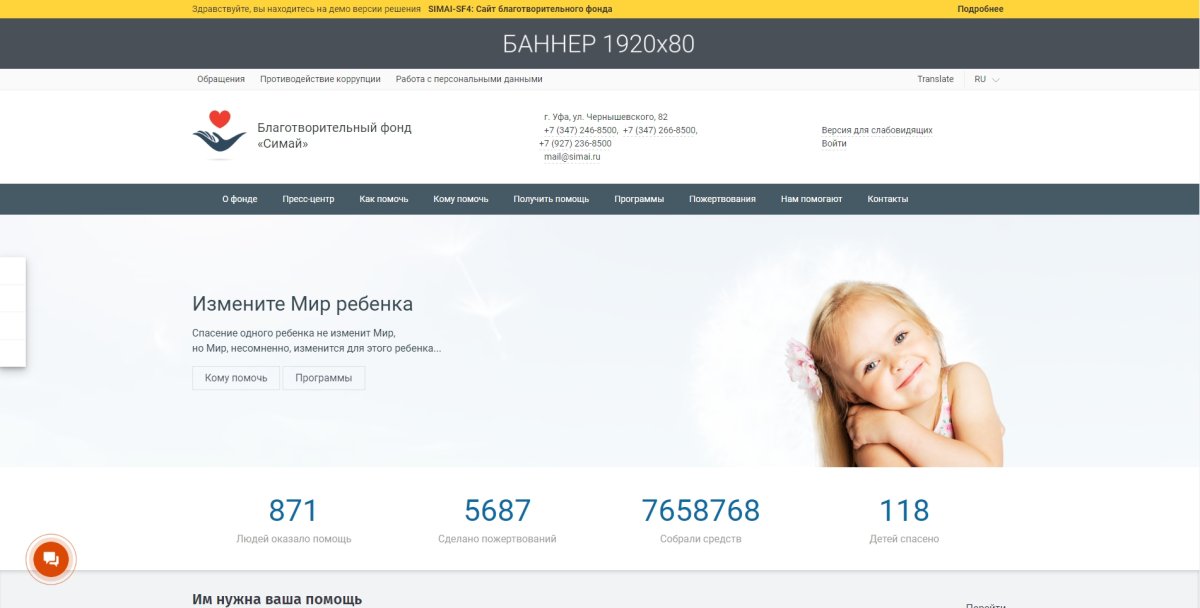Screen dimensions: 1200x608
Task: Open Нам помогают in navigation bar
Action: coord(811,199)
